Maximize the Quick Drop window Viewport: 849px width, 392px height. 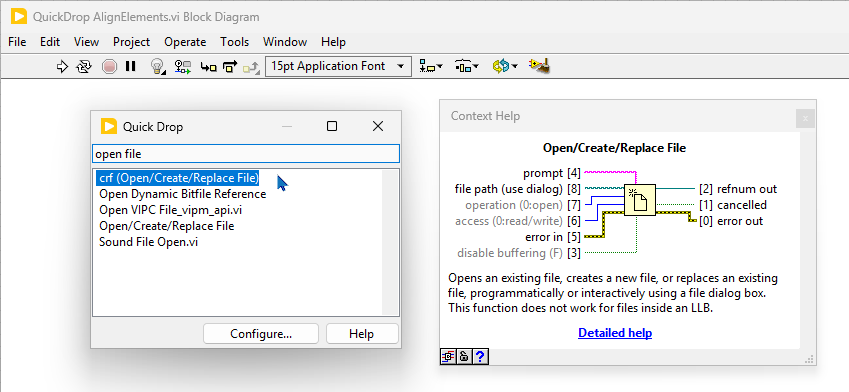[332, 126]
